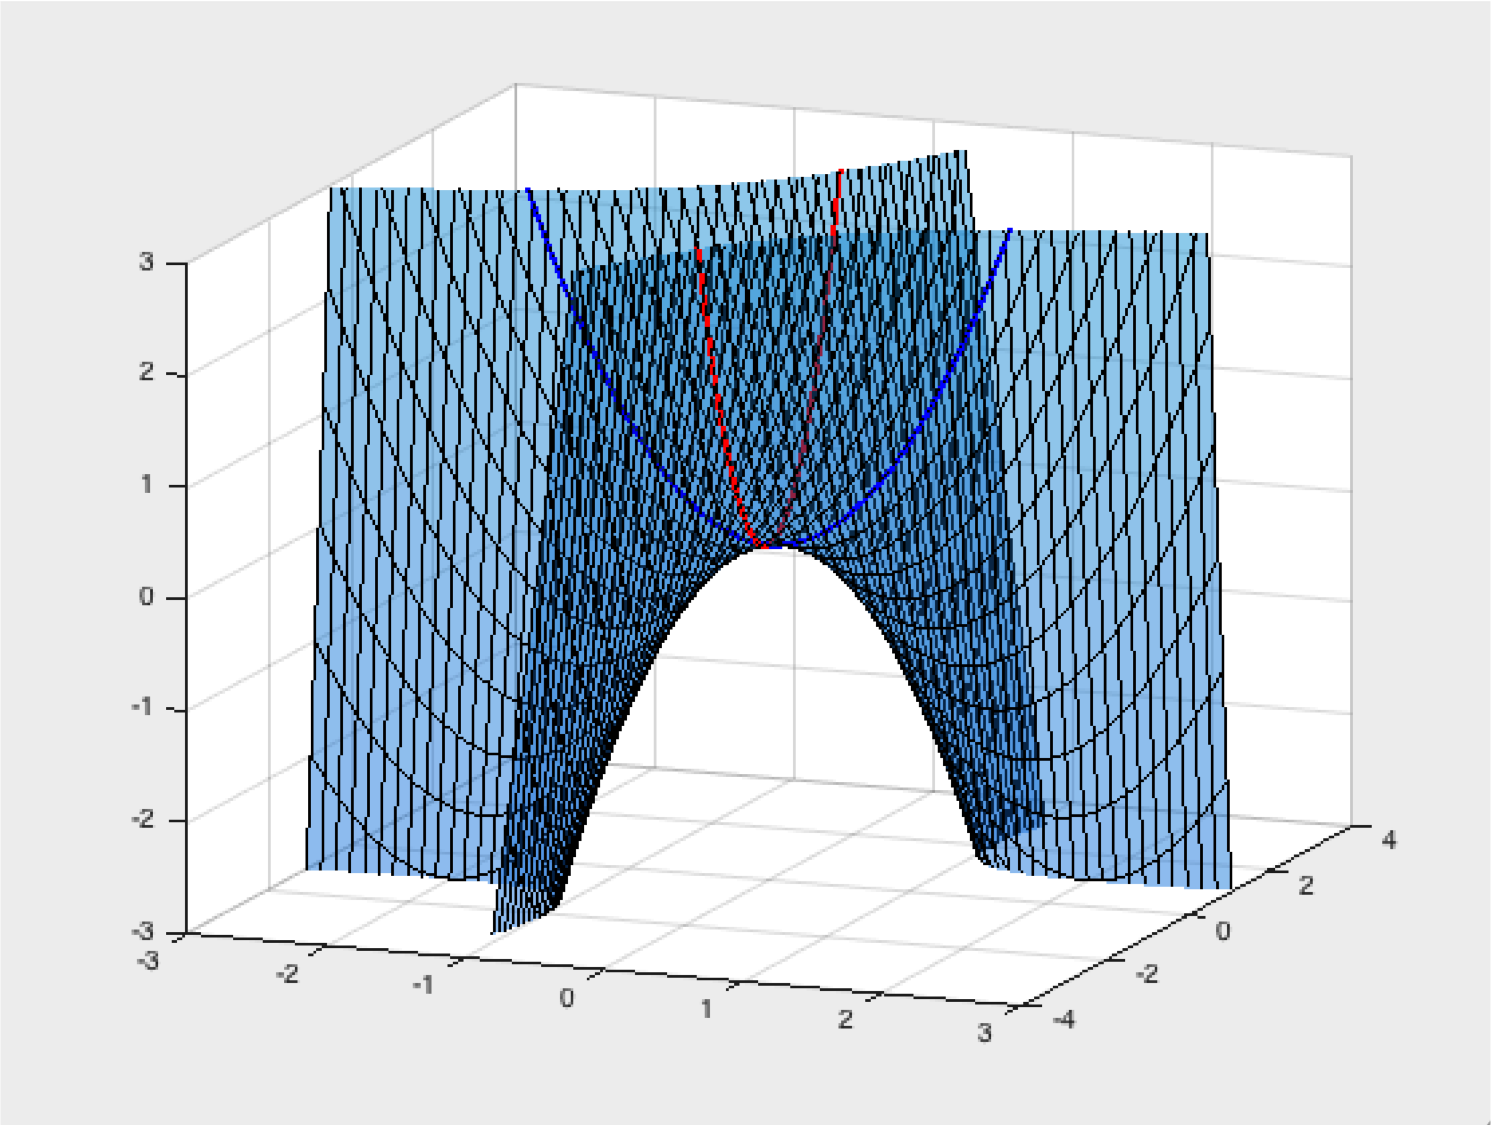
Task: Select the "0" tick on the front horizontal axis
Action: tap(567, 998)
